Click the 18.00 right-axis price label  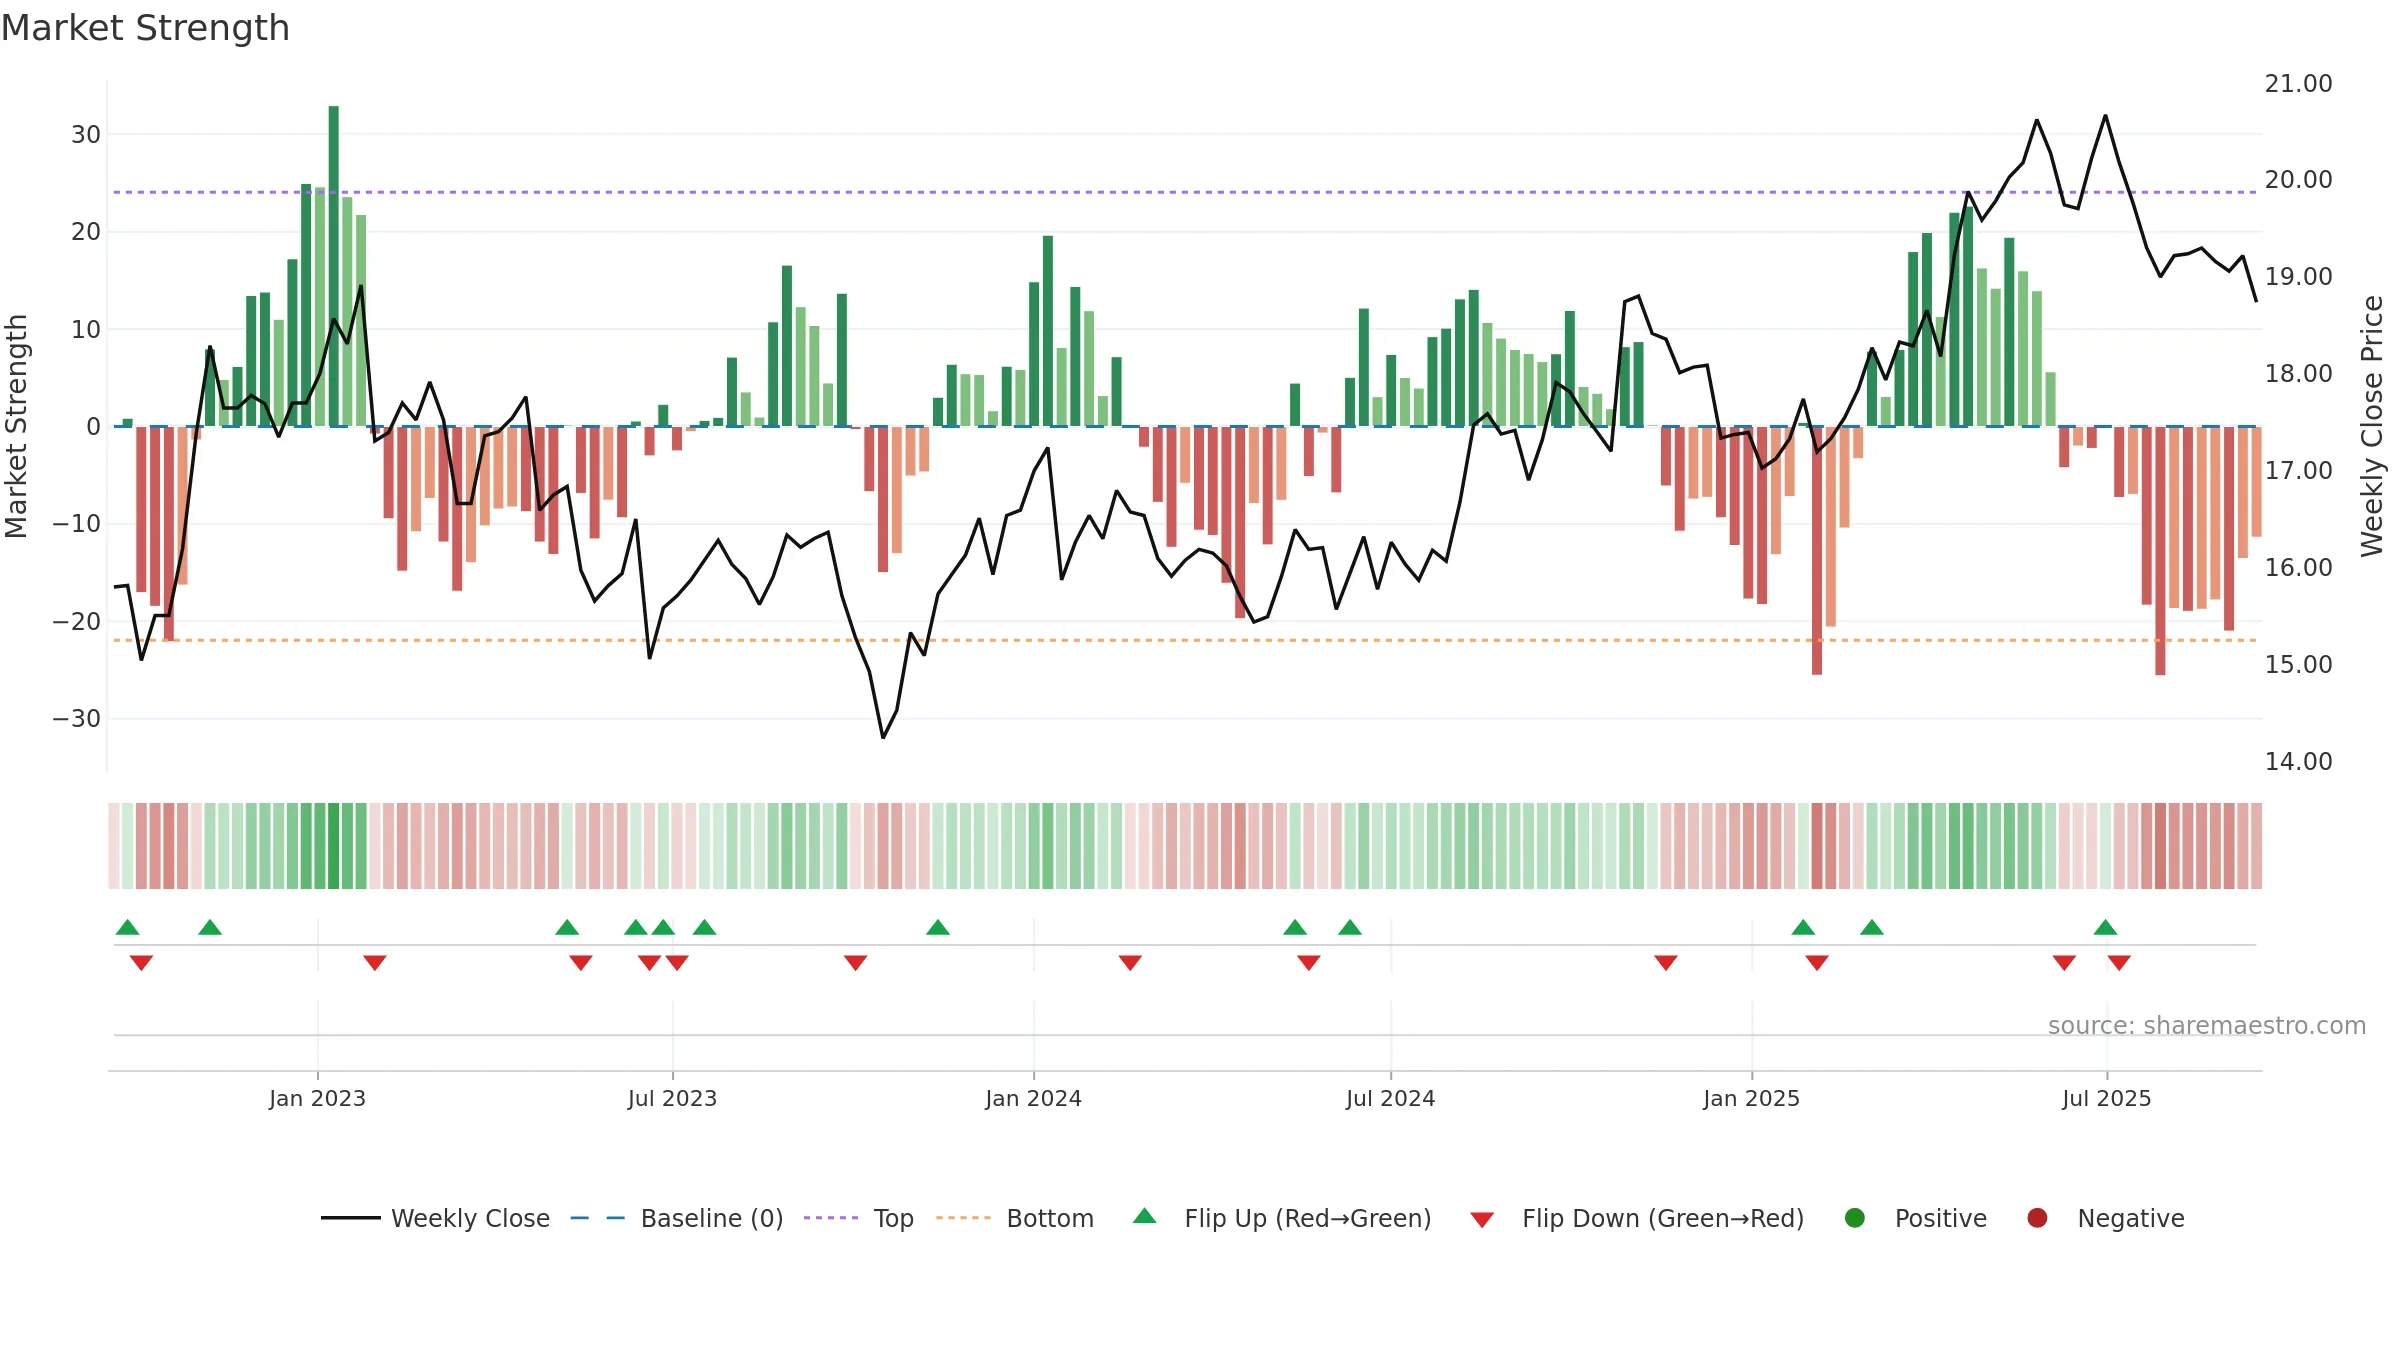pyautogui.click(x=2298, y=374)
